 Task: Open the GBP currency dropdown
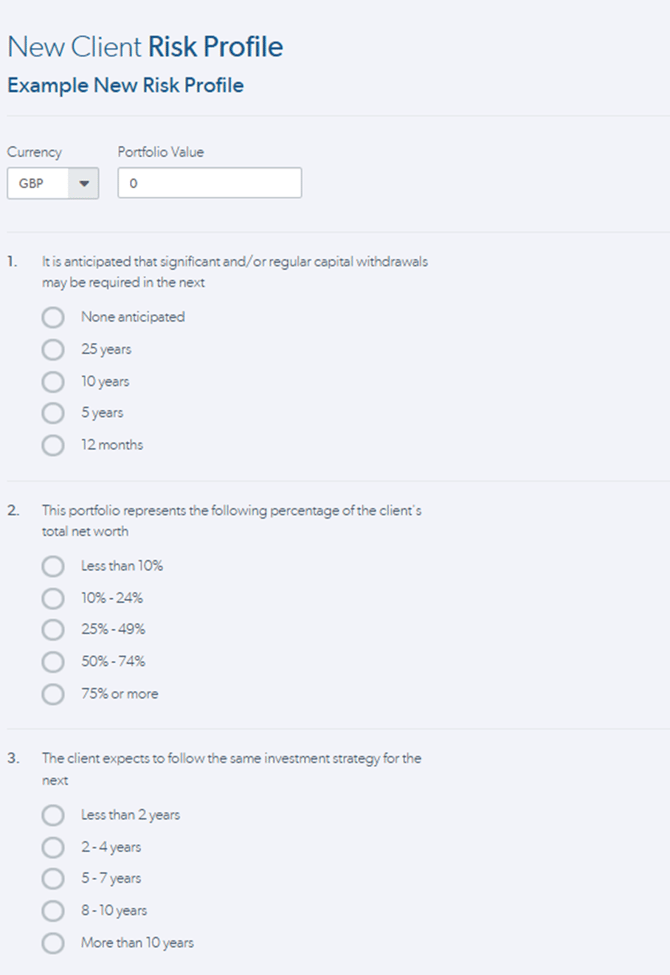53,183
